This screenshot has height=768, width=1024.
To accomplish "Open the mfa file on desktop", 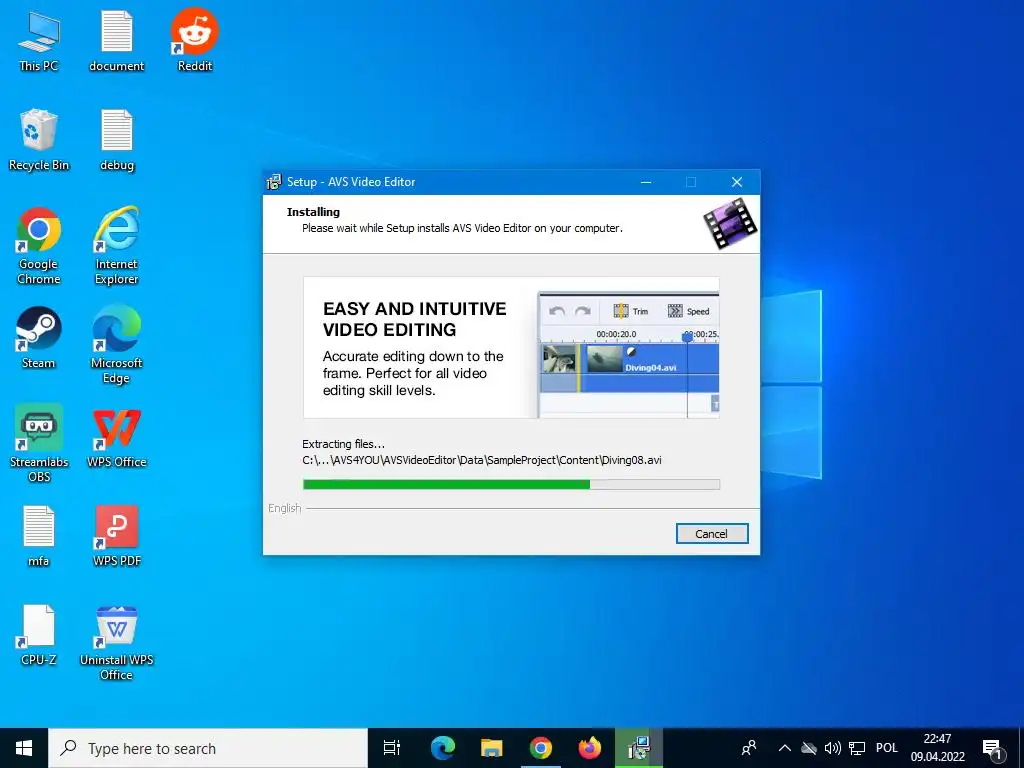I will [x=39, y=536].
